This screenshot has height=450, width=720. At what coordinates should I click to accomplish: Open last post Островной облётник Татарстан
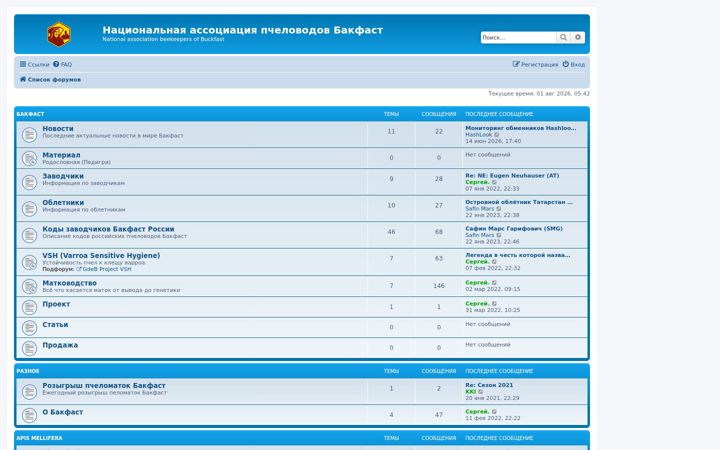[x=519, y=202]
